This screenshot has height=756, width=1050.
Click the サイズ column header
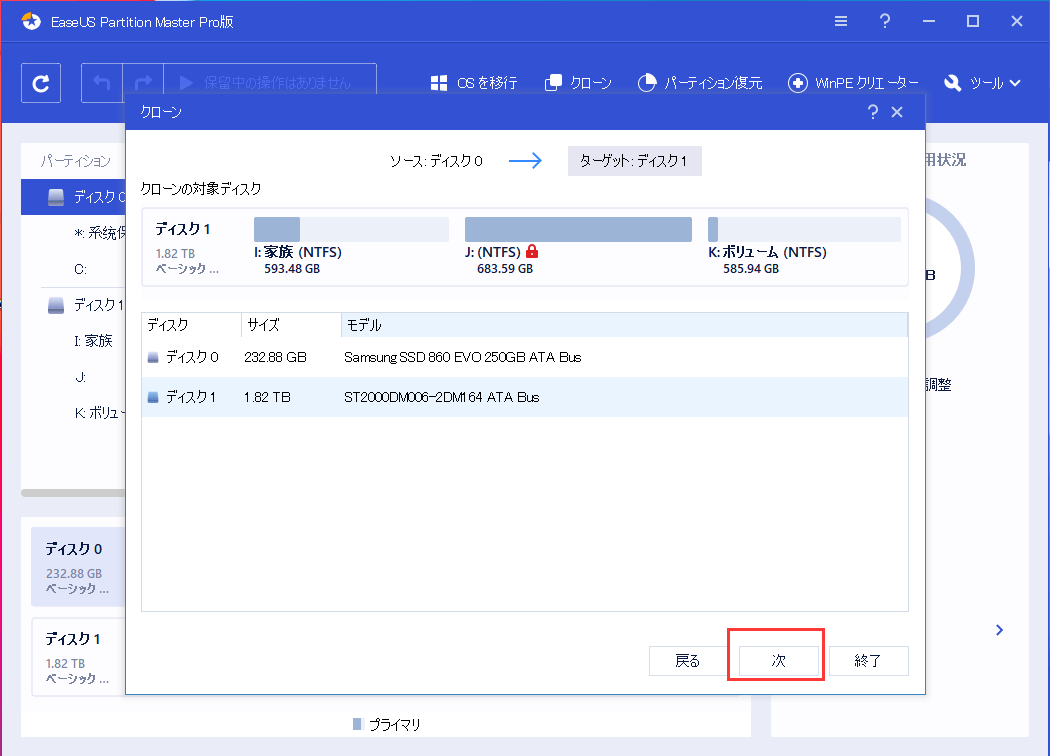(291, 325)
